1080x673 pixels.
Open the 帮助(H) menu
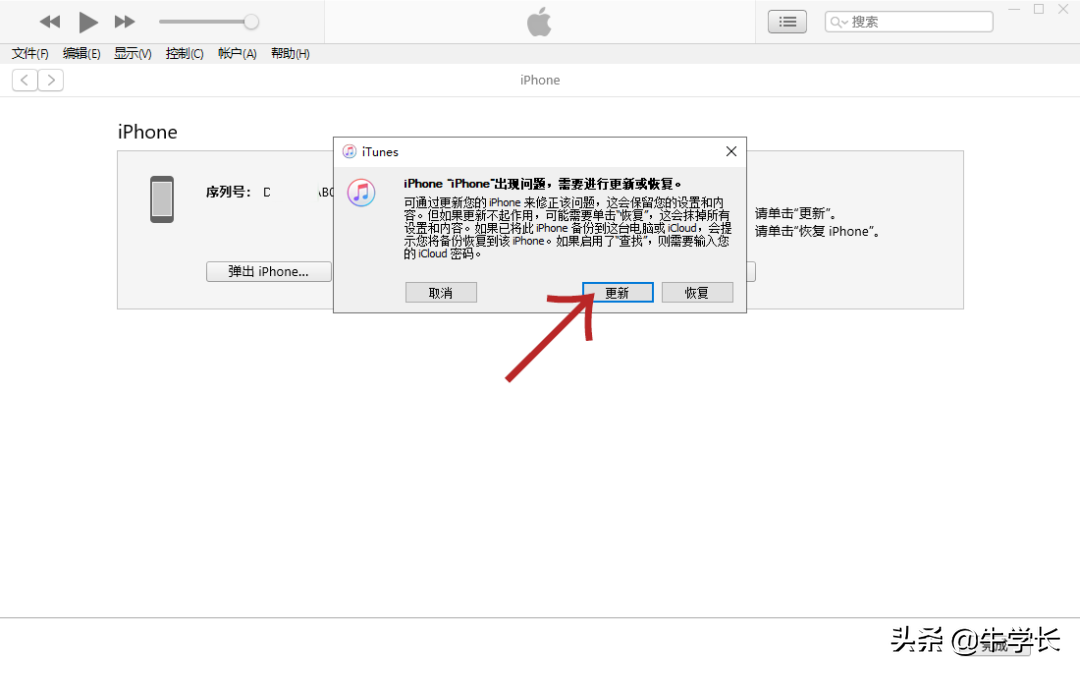tap(290, 54)
